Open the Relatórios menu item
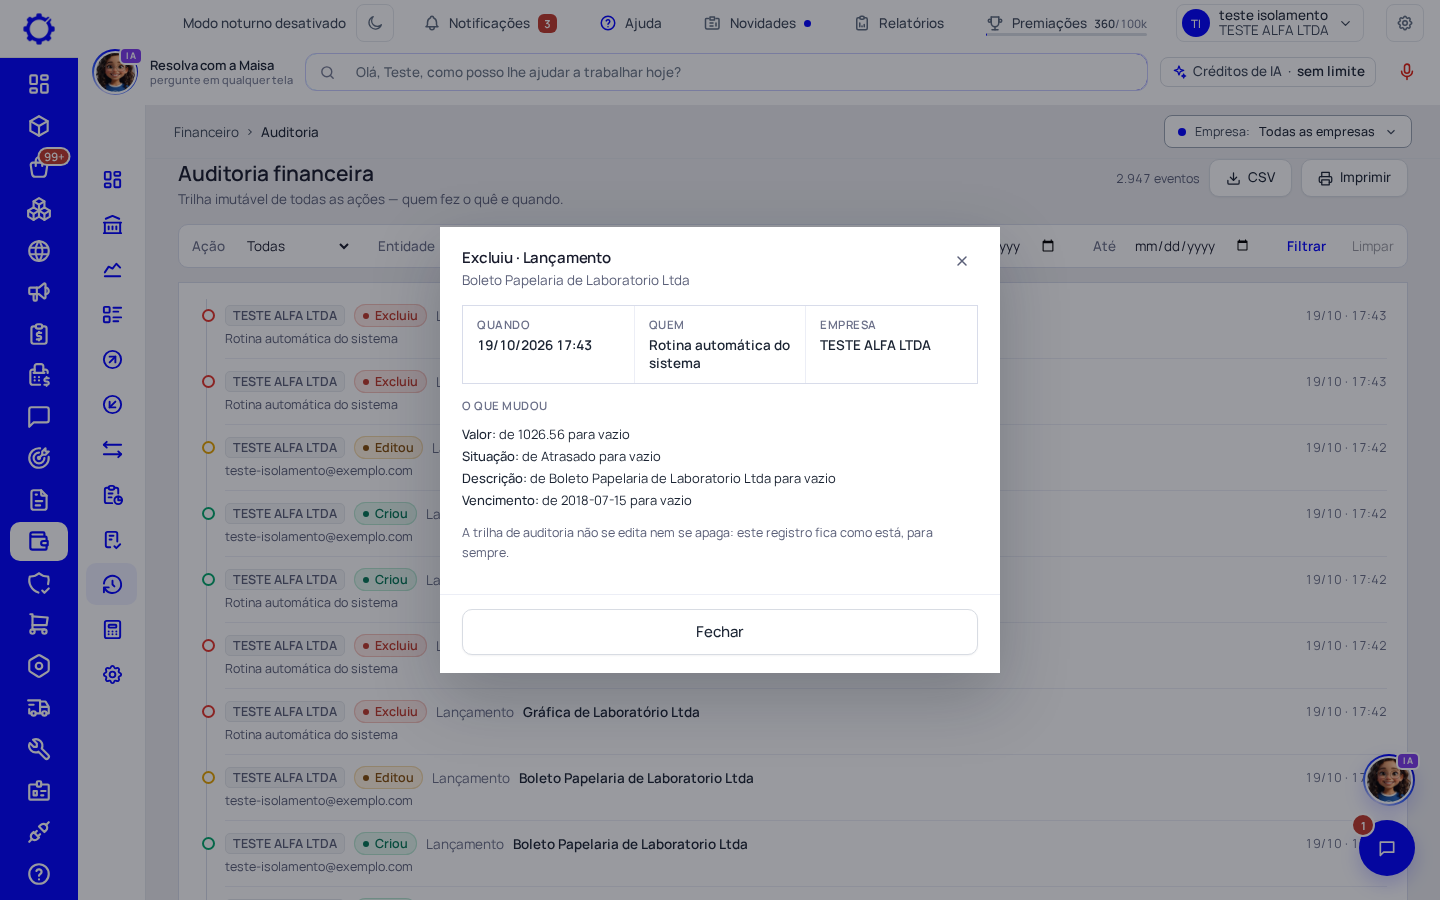Screen dimensions: 1440x900 (x=899, y=23)
